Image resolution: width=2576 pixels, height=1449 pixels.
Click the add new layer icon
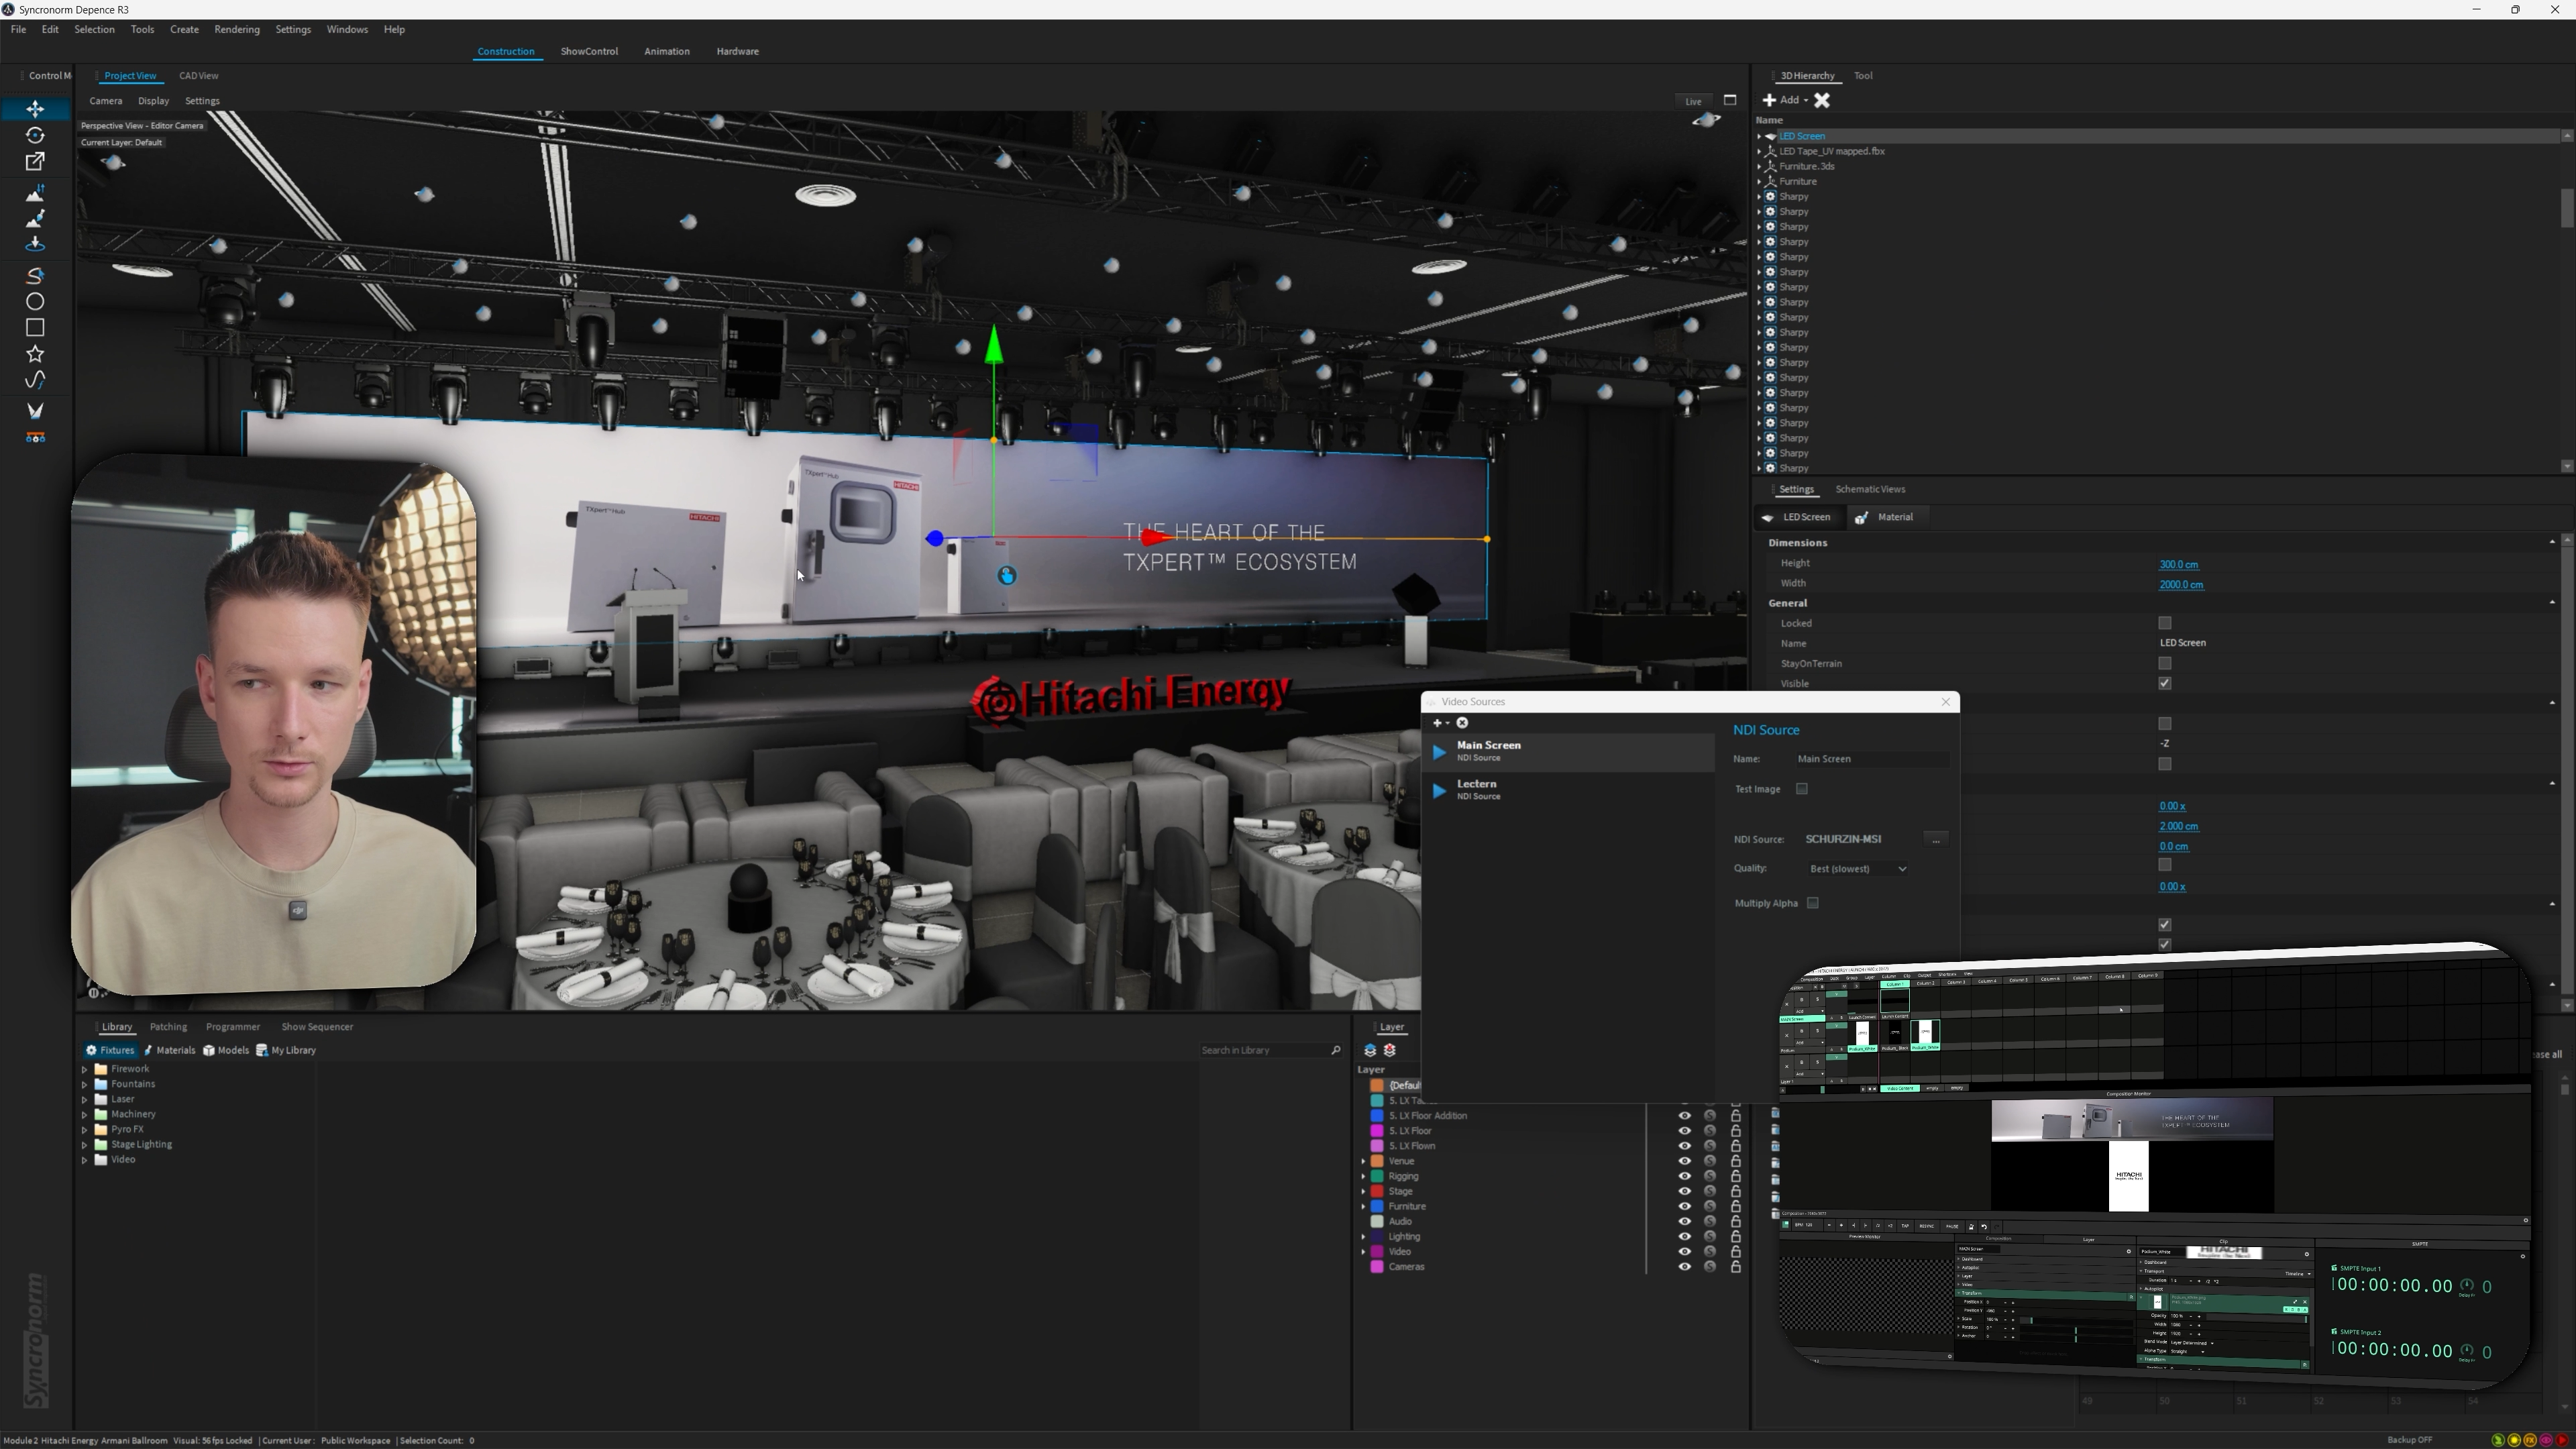click(x=1370, y=1050)
